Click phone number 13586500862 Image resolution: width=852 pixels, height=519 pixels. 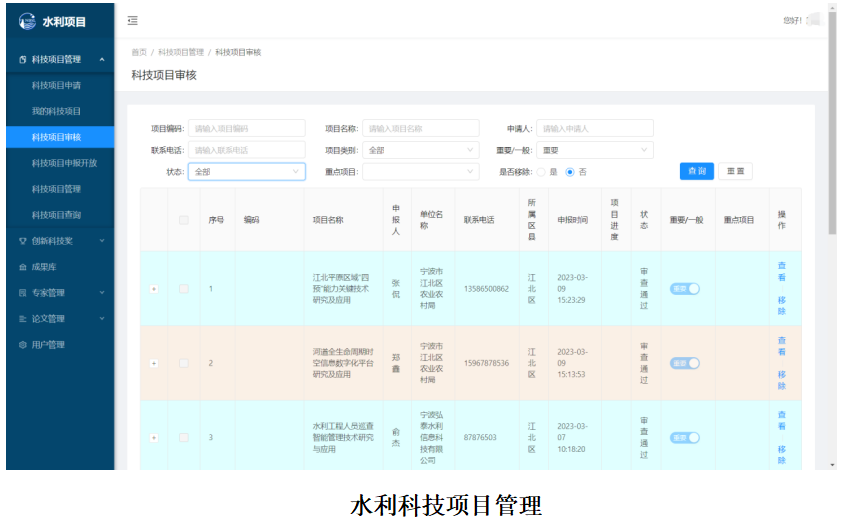[486, 289]
